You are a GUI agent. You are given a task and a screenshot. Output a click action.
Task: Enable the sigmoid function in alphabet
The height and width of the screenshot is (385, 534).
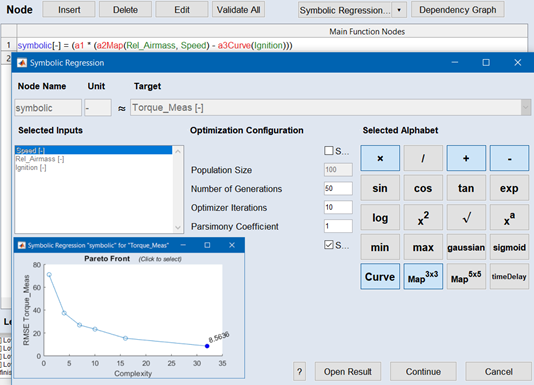509,247
